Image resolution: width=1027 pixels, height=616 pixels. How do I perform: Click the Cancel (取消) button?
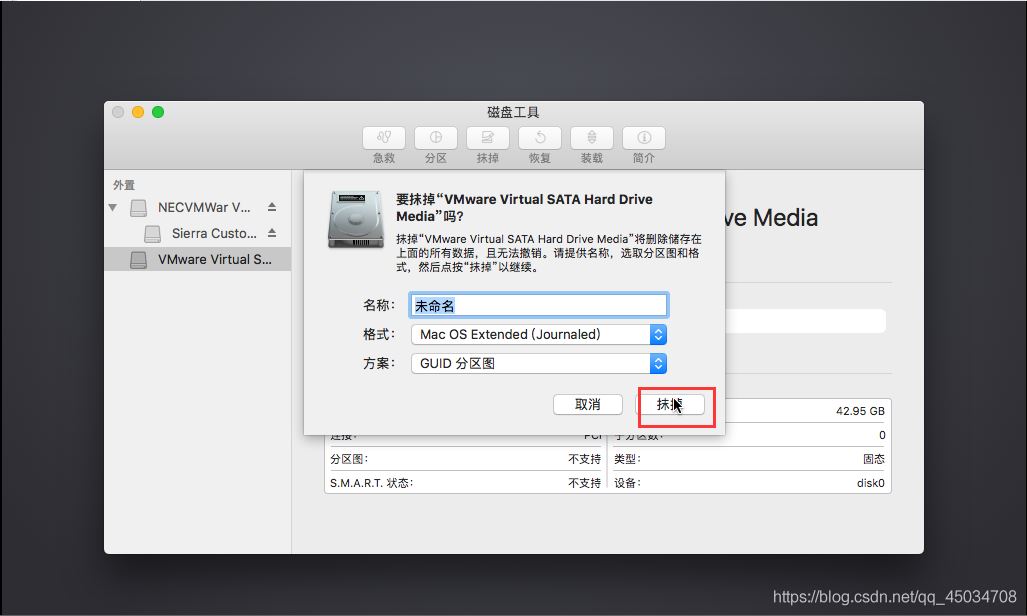tap(588, 404)
